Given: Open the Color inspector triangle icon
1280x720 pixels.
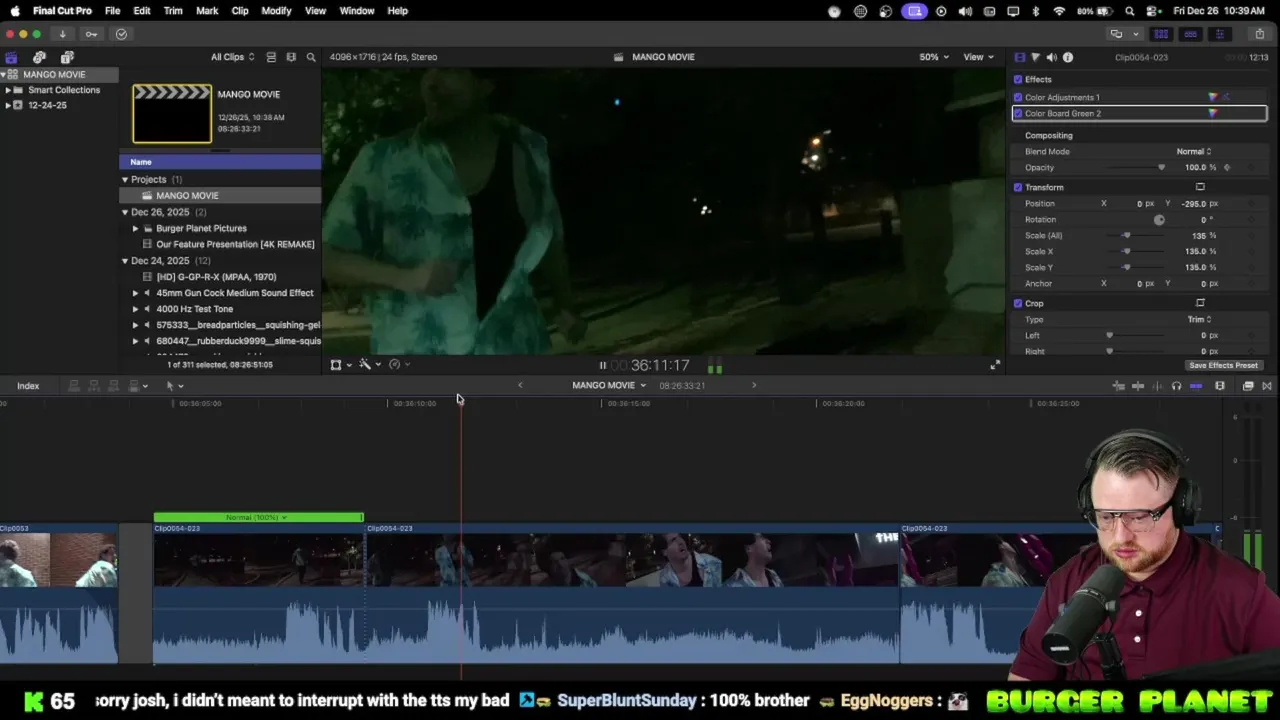Looking at the screenshot, I should (1035, 57).
